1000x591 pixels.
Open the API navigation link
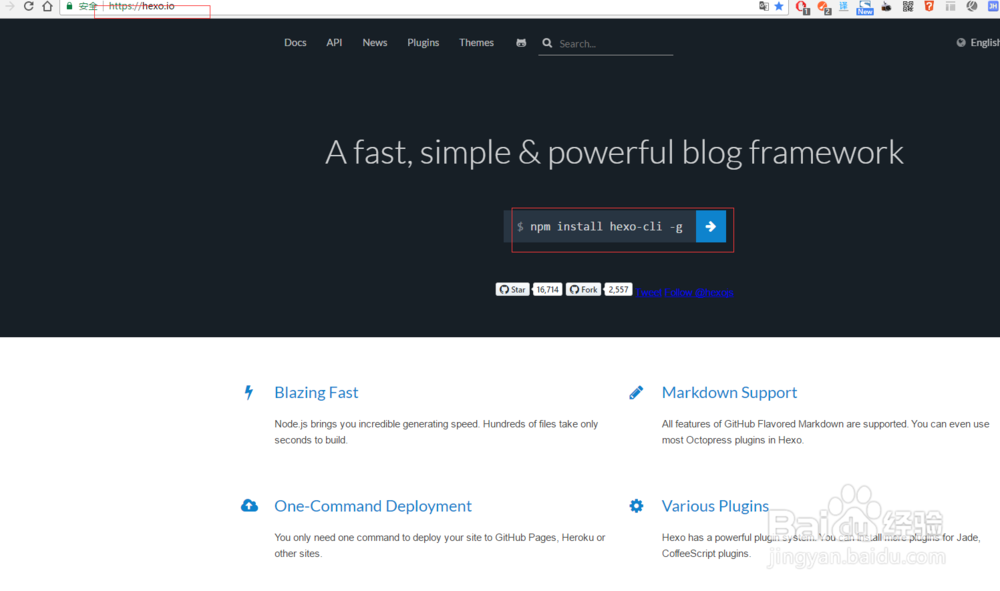[334, 43]
